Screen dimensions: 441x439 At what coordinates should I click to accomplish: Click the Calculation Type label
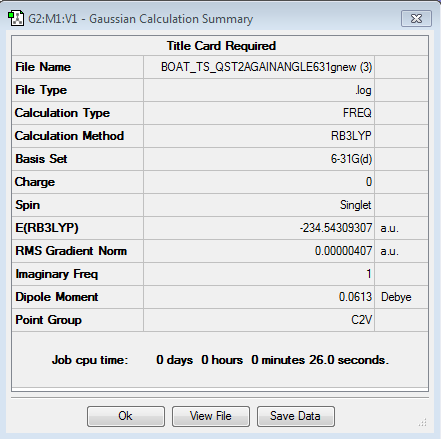[62, 113]
